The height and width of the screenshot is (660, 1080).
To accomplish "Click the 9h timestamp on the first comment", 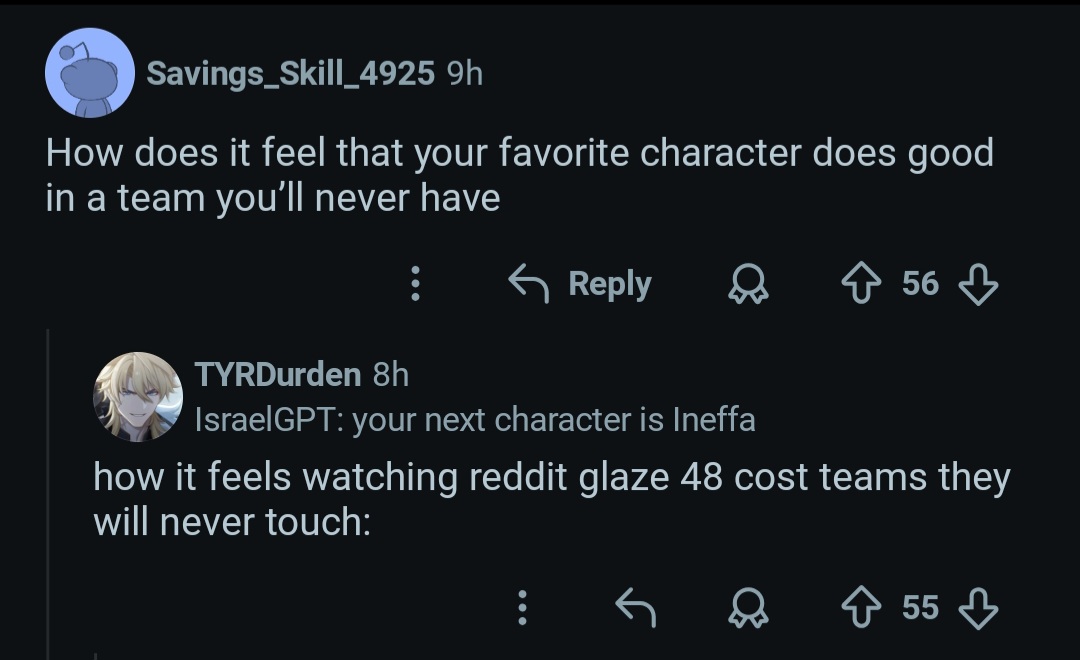I will click(x=465, y=73).
